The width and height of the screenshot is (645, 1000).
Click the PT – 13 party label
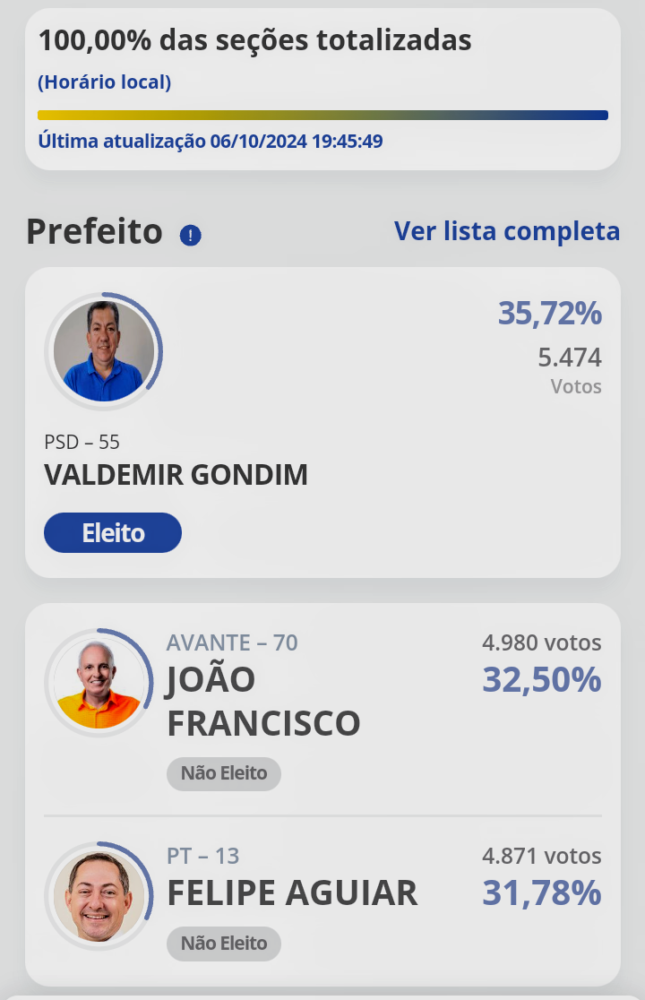pyautogui.click(x=203, y=856)
